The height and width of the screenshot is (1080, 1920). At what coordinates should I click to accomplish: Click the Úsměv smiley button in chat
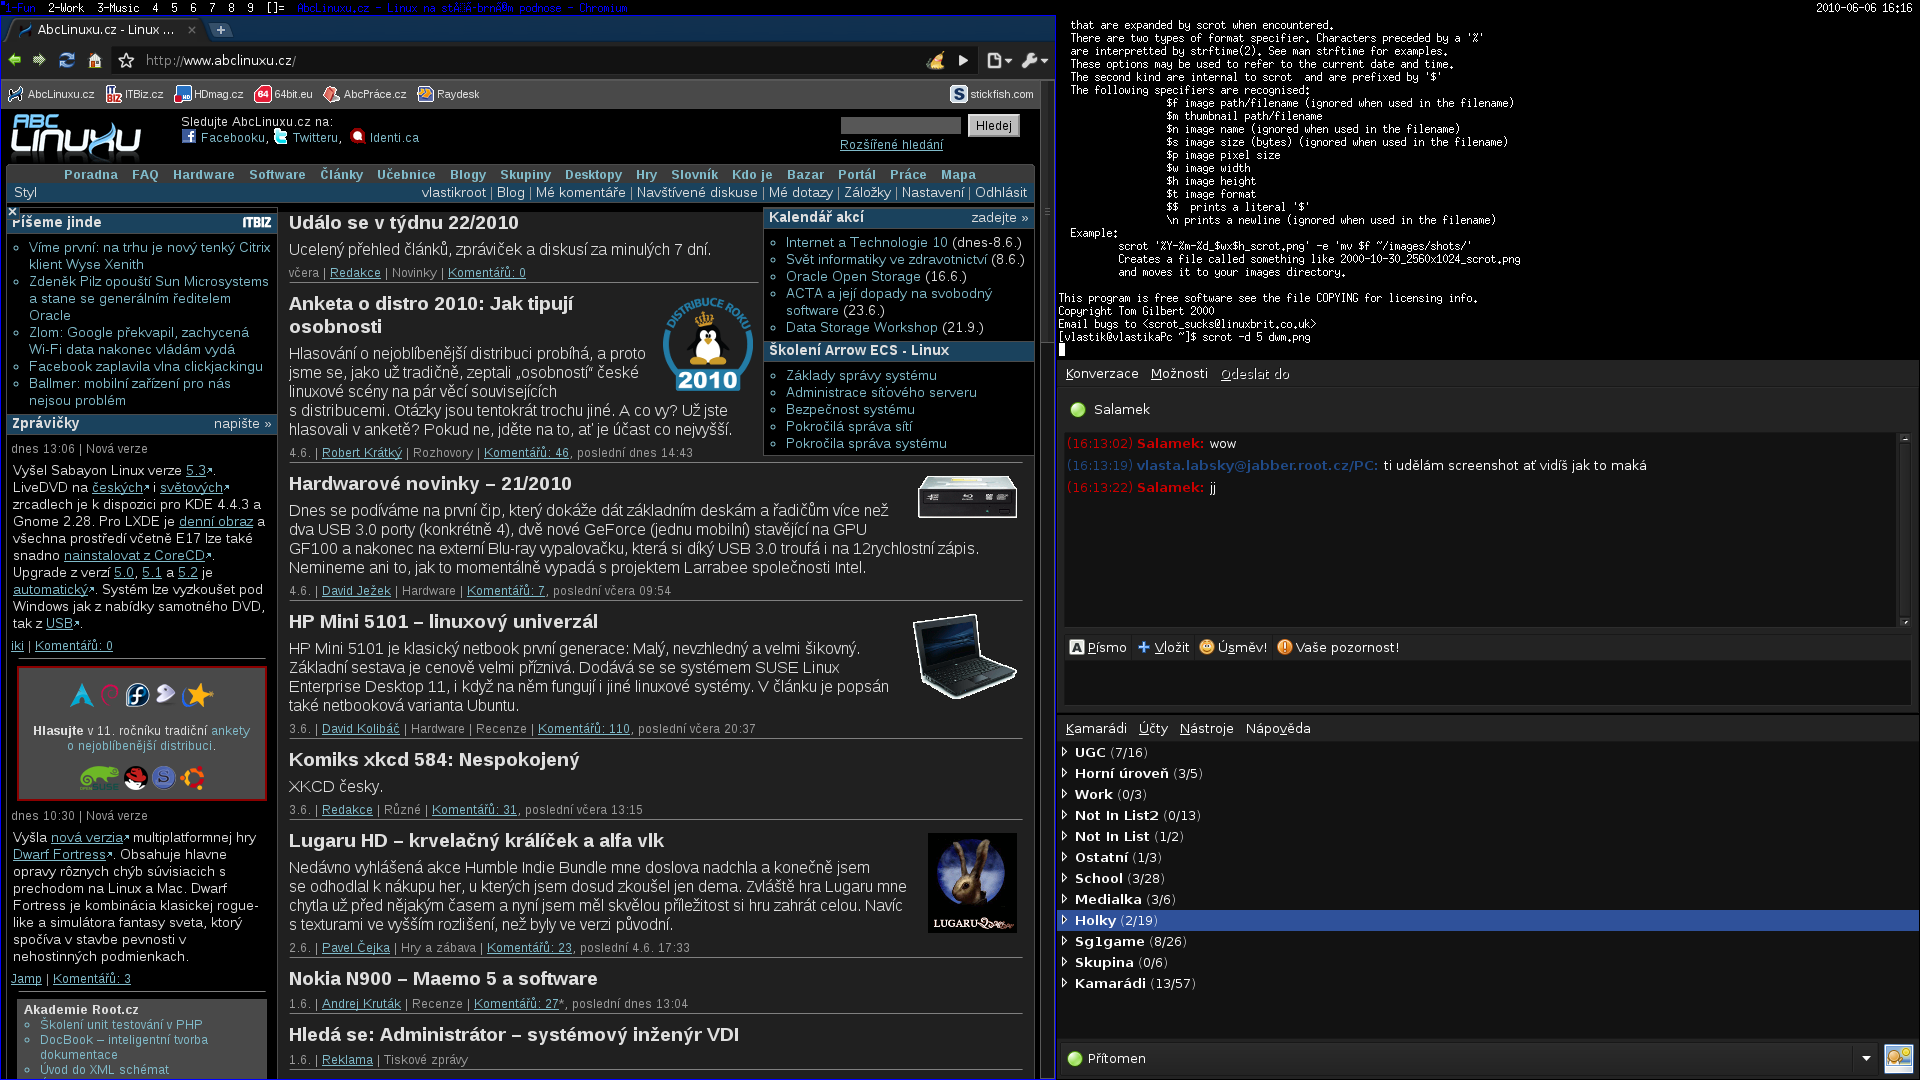pos(1233,647)
